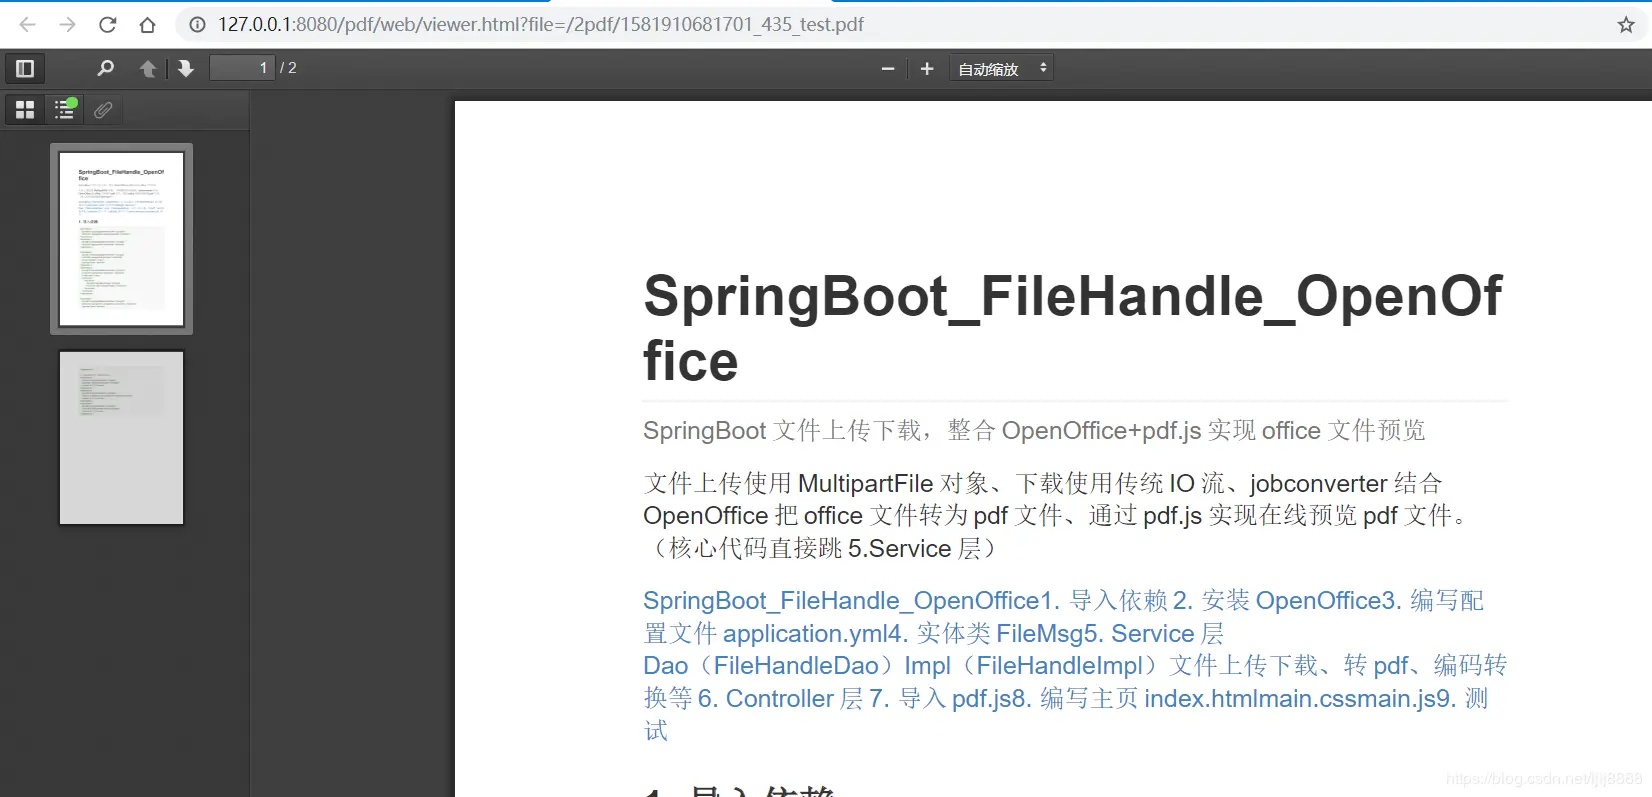1652x797 pixels.
Task: Open the 自动缩放 zoom dropdown
Action: [x=1001, y=68]
